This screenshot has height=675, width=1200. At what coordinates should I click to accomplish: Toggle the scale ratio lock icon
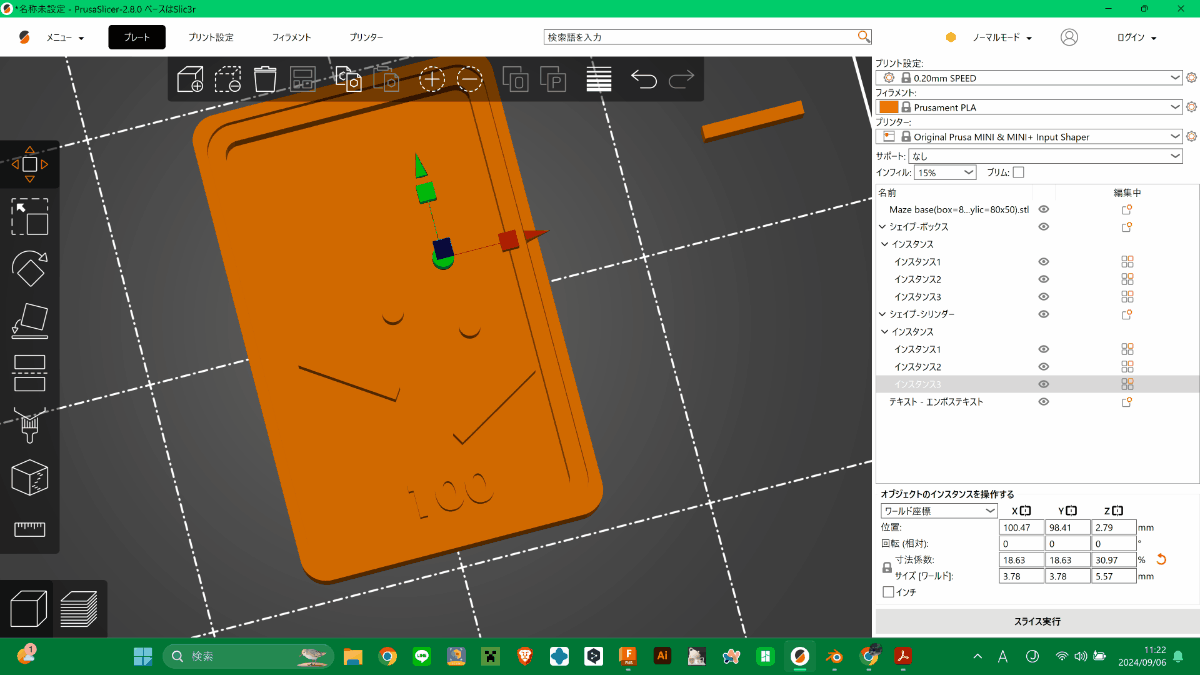click(886, 567)
